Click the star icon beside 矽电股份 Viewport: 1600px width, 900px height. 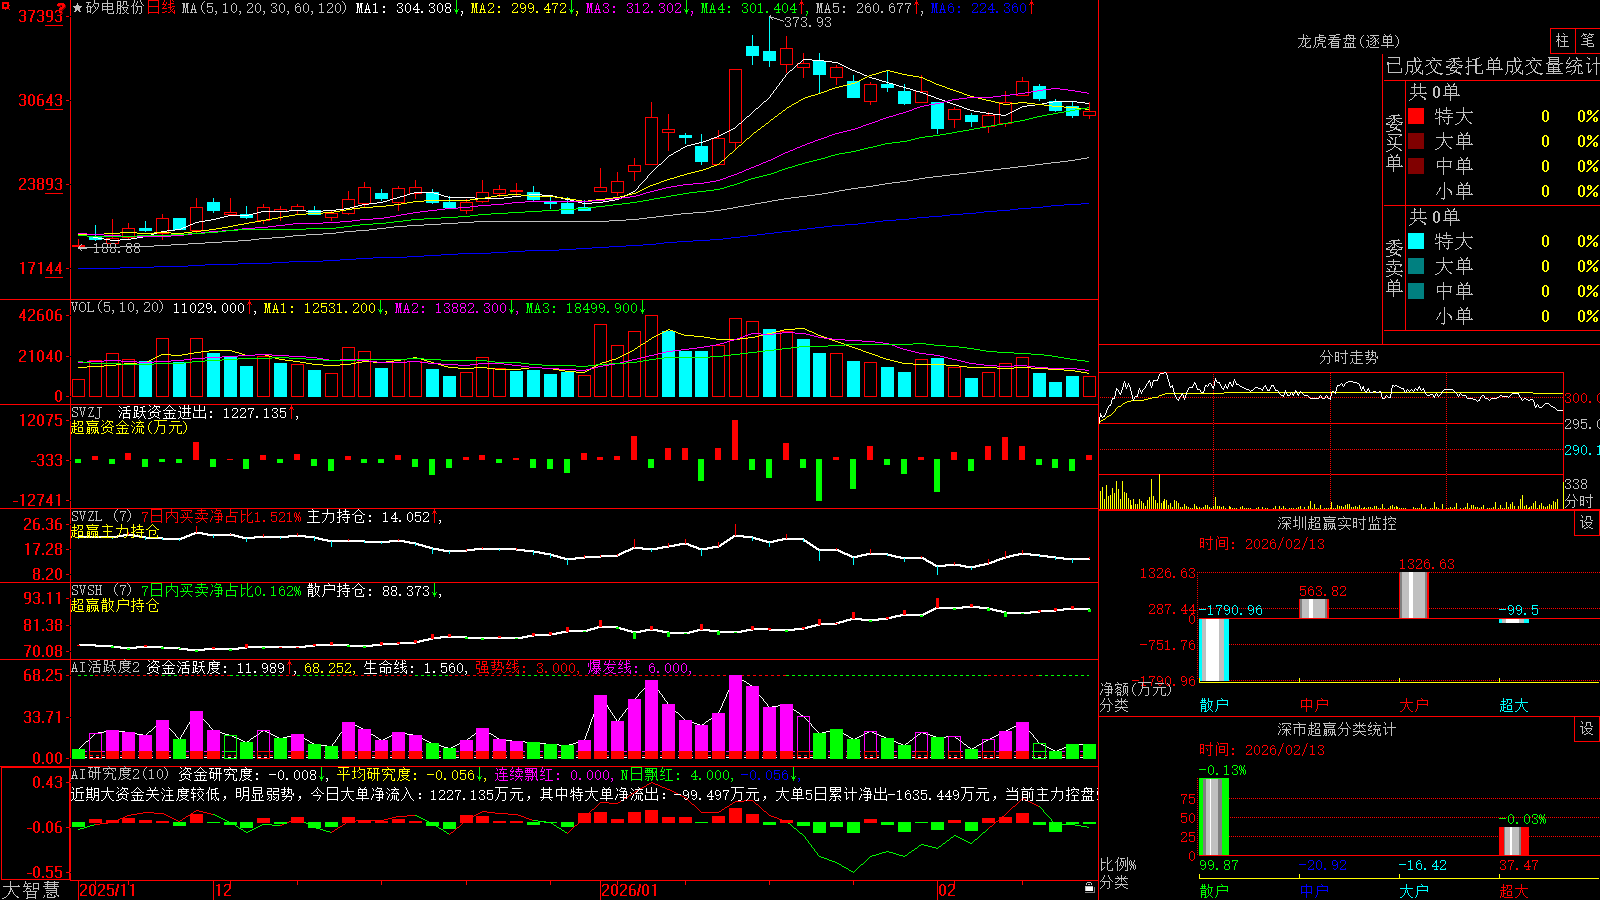click(x=78, y=8)
